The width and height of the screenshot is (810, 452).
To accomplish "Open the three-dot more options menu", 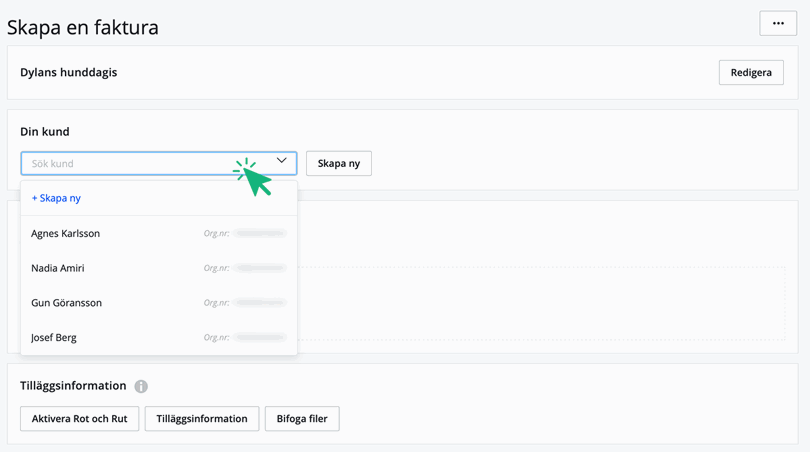I will [x=777, y=23].
